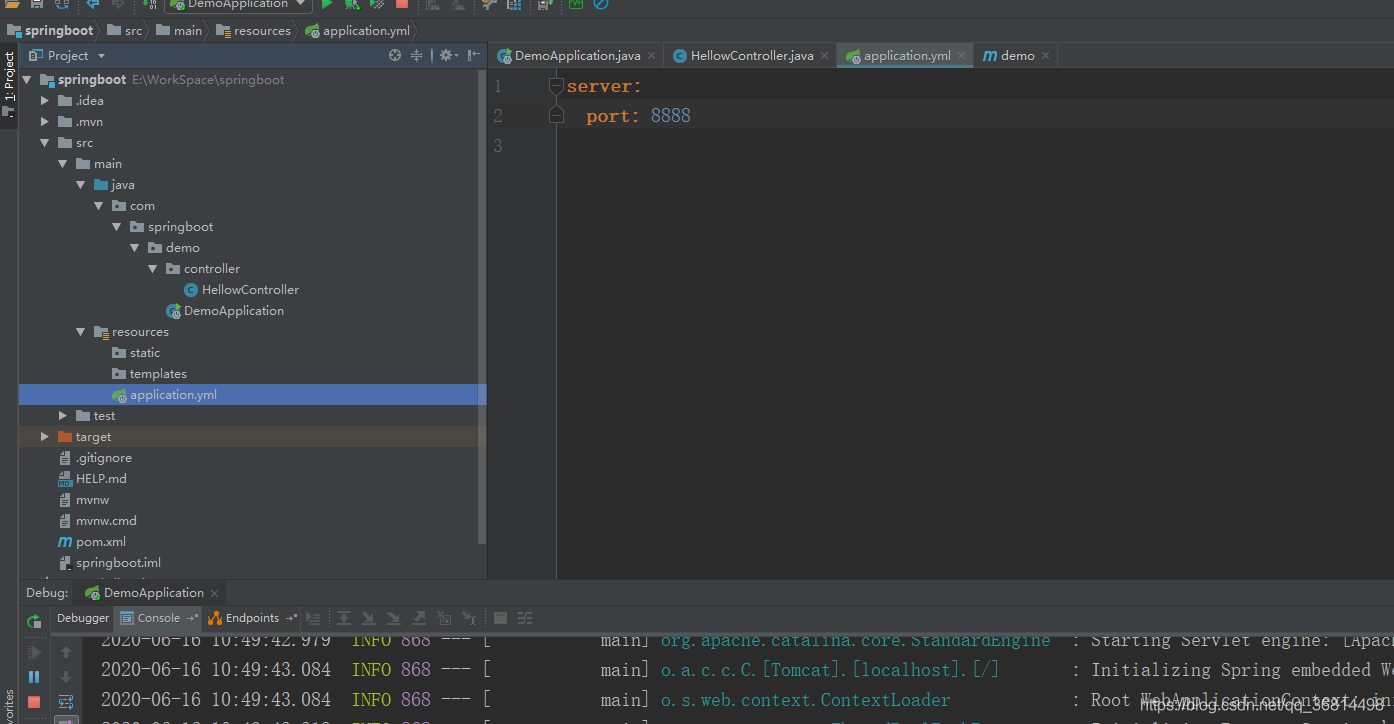Select HellowController class in project tree

click(241, 290)
